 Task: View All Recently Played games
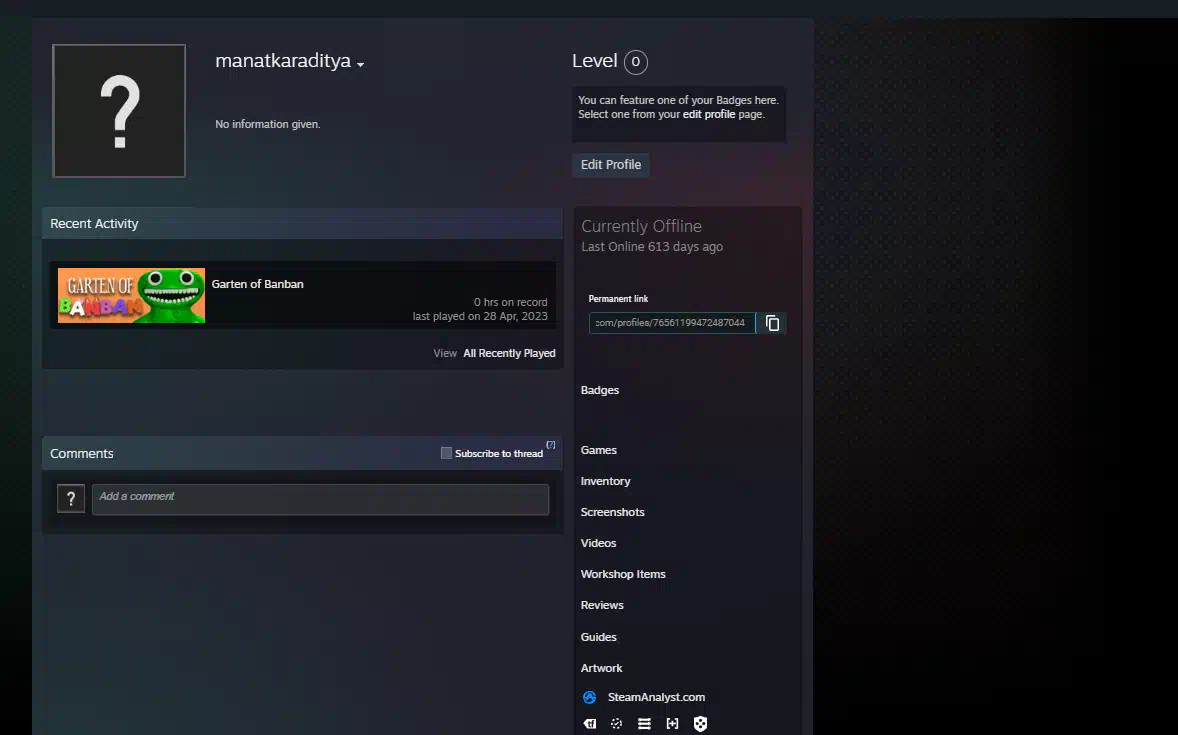pos(509,353)
